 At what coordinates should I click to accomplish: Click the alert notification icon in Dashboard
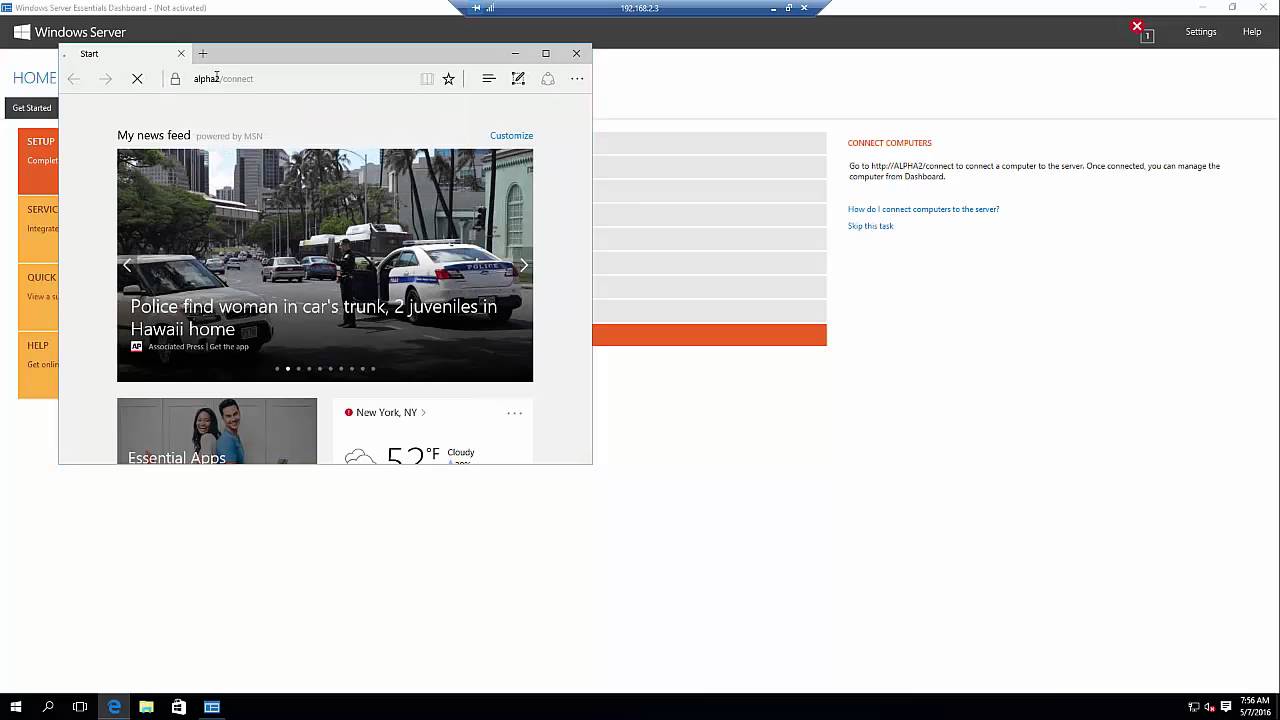[x=1142, y=32]
